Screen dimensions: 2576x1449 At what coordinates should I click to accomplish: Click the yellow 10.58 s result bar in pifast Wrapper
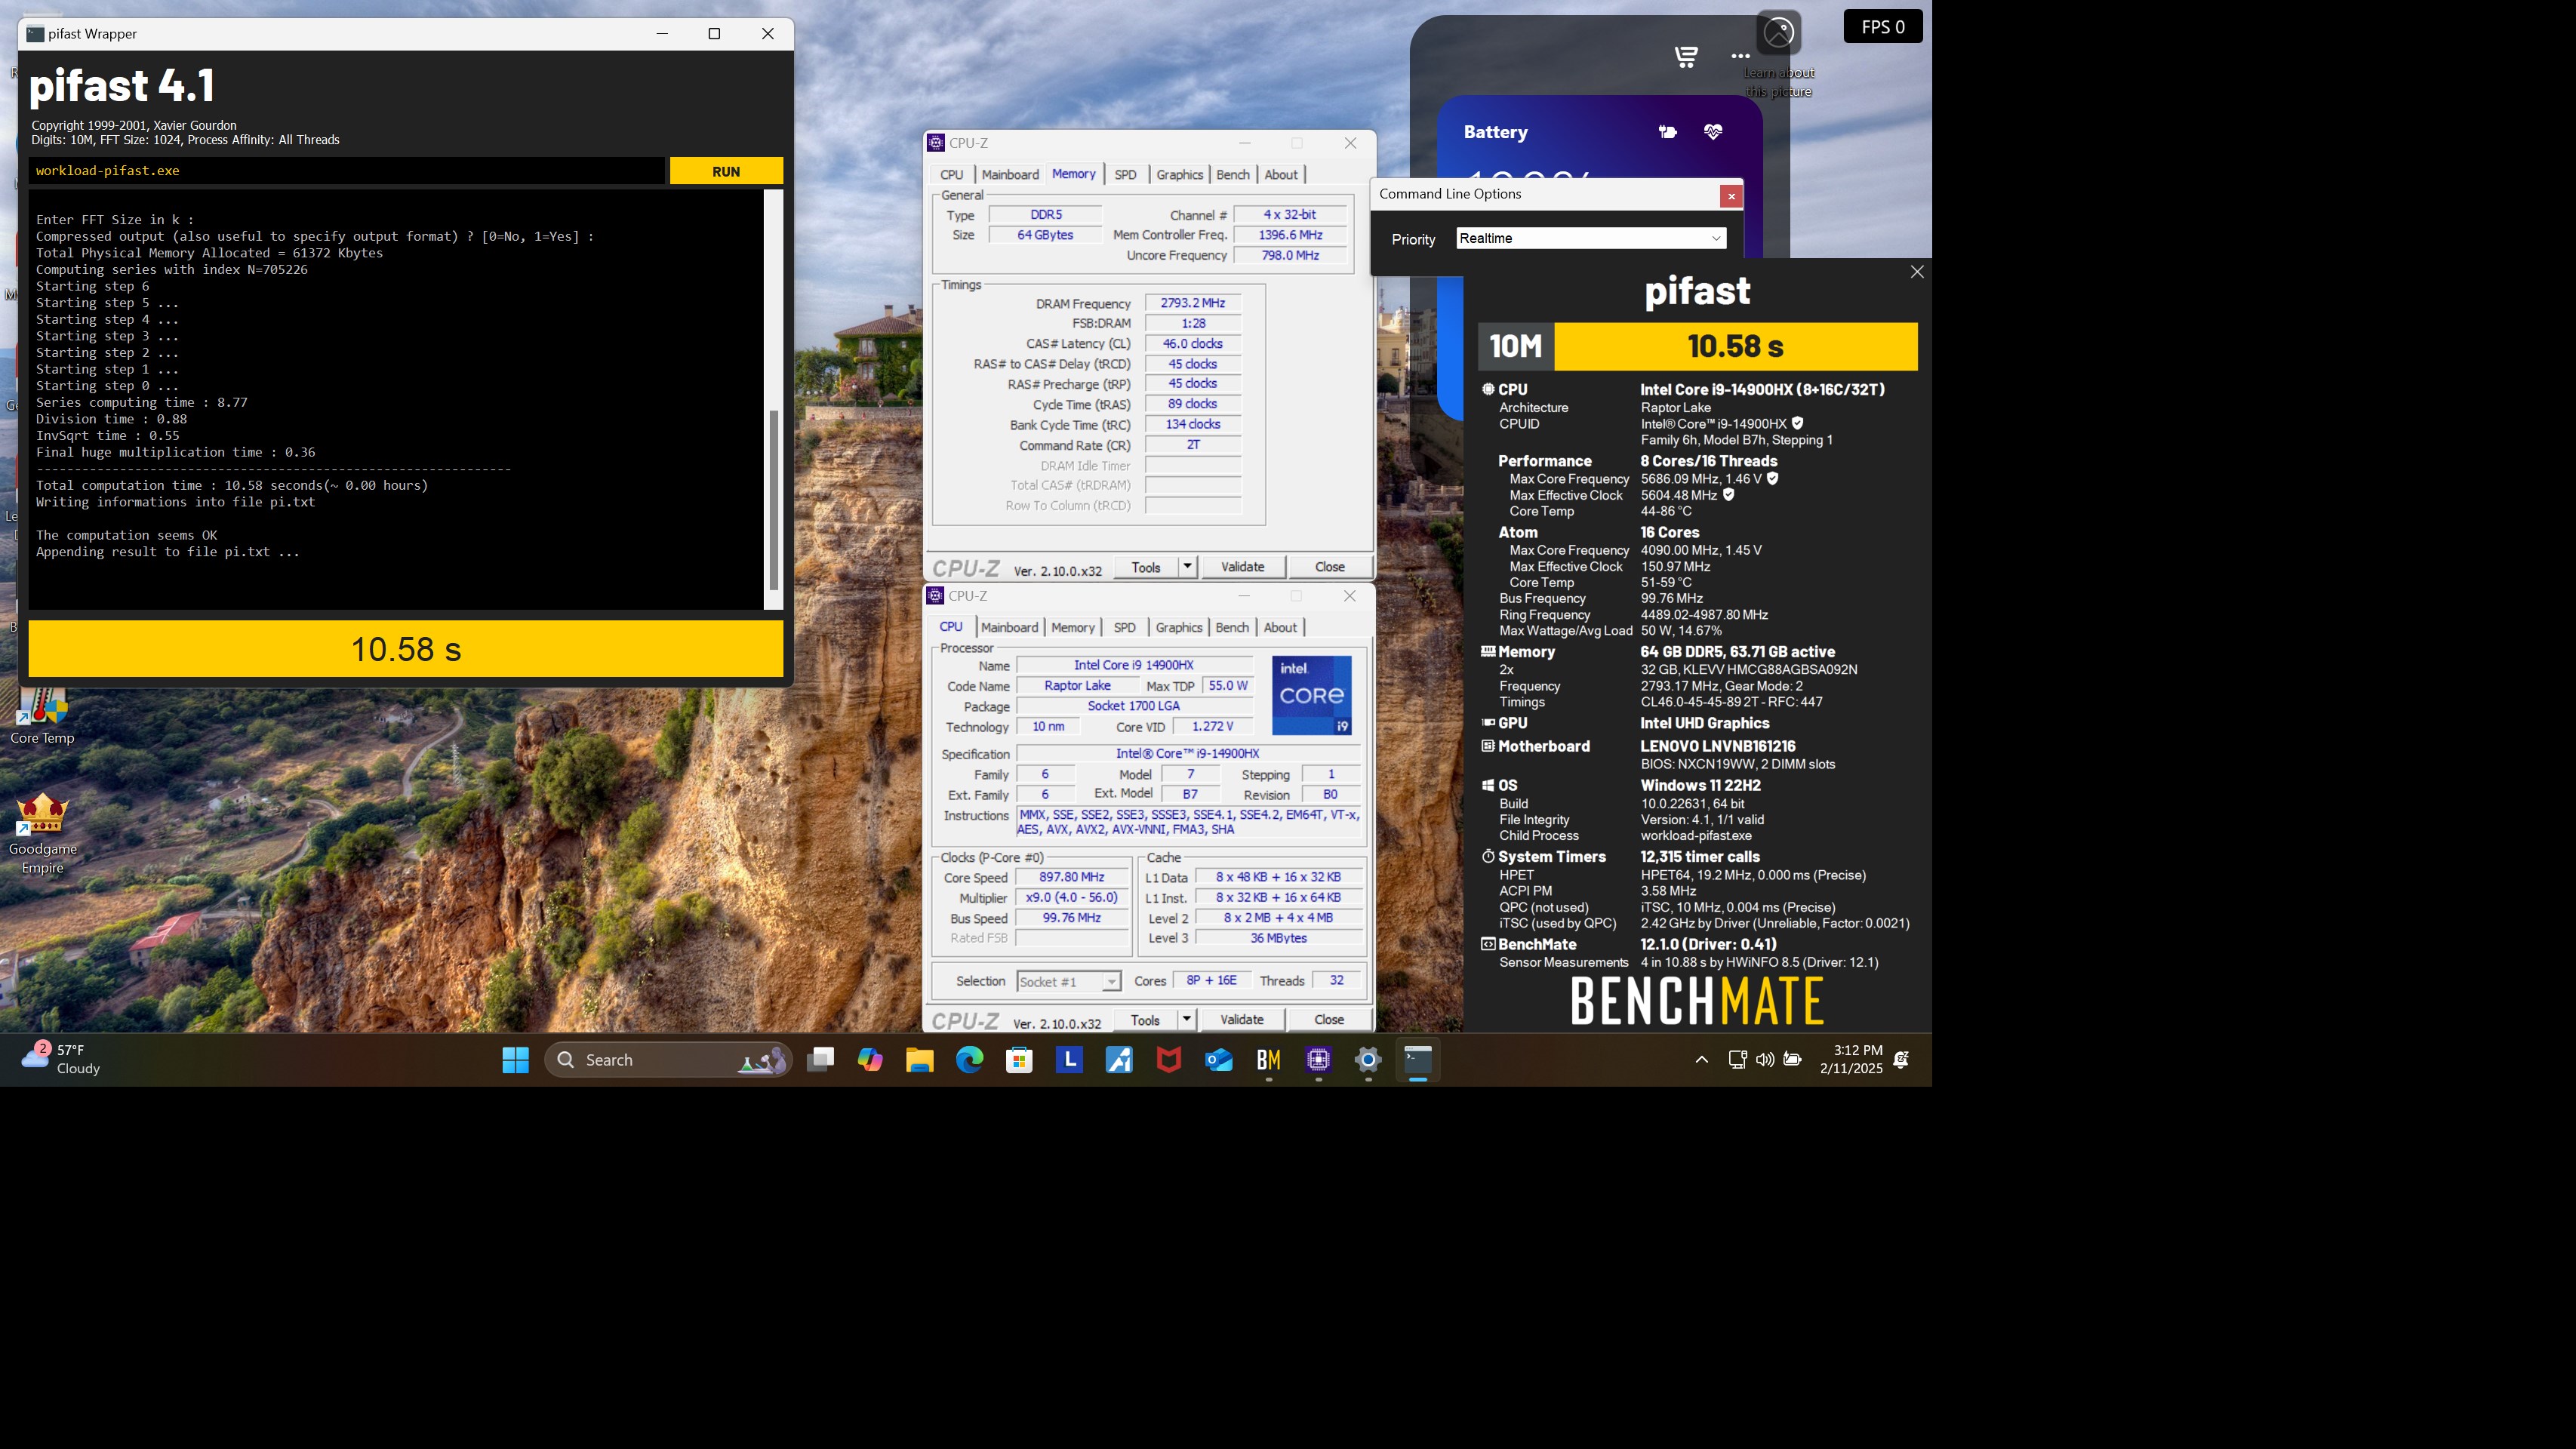coord(406,649)
